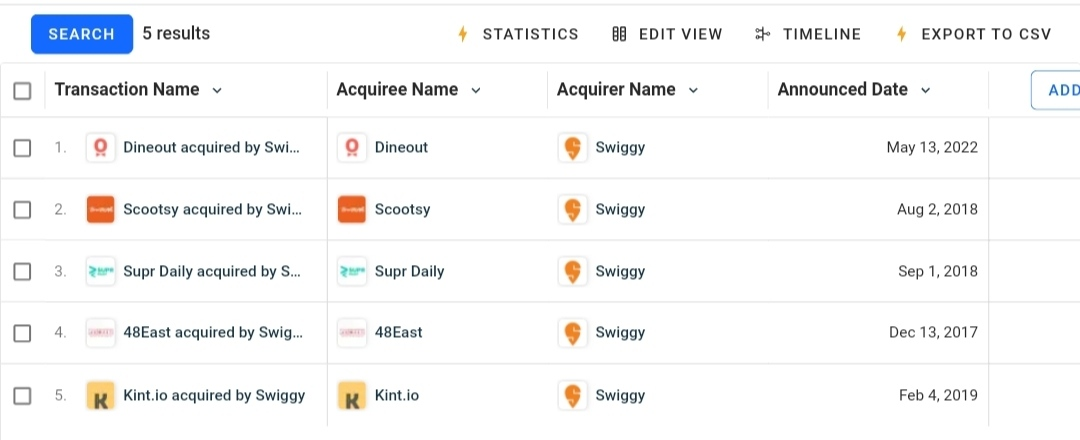Open the Edit View option
The height and width of the screenshot is (440, 1080).
(x=667, y=34)
